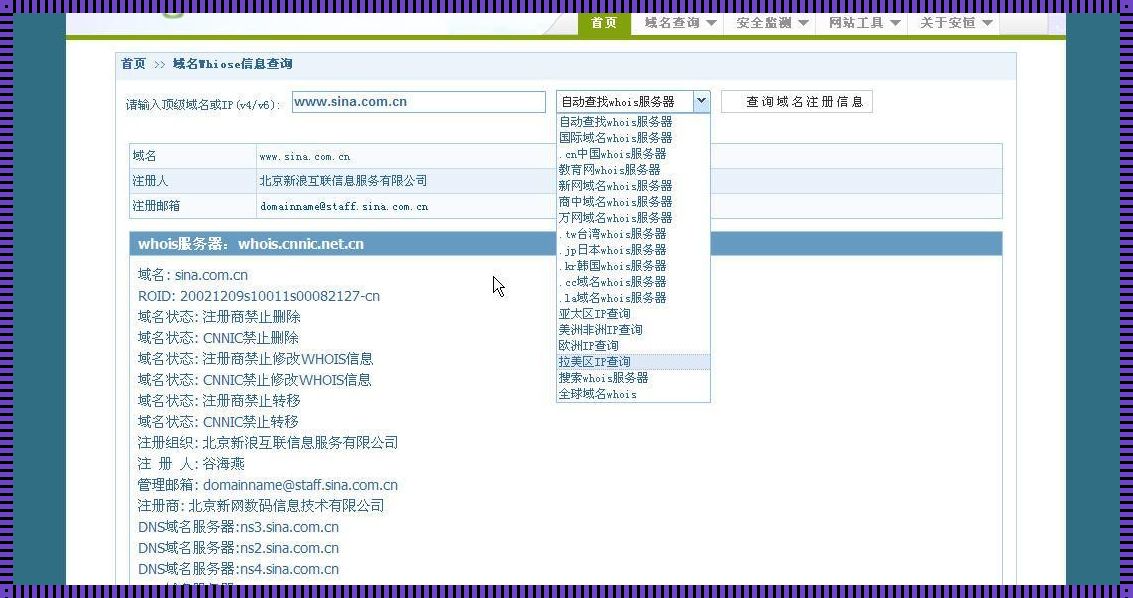
Task: Click 注册组织: 北京新浪互联信息服务有限公司 line
Action: [268, 443]
